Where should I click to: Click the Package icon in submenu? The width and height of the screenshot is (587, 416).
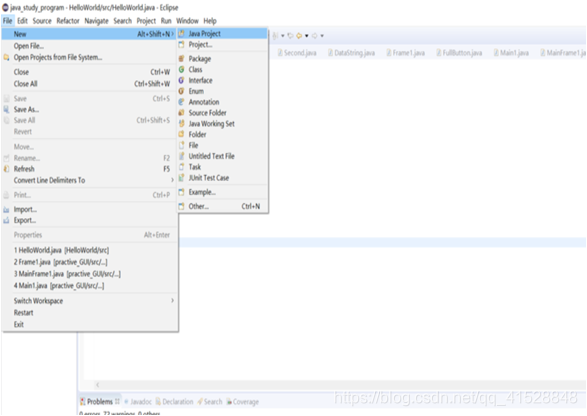[x=182, y=59]
